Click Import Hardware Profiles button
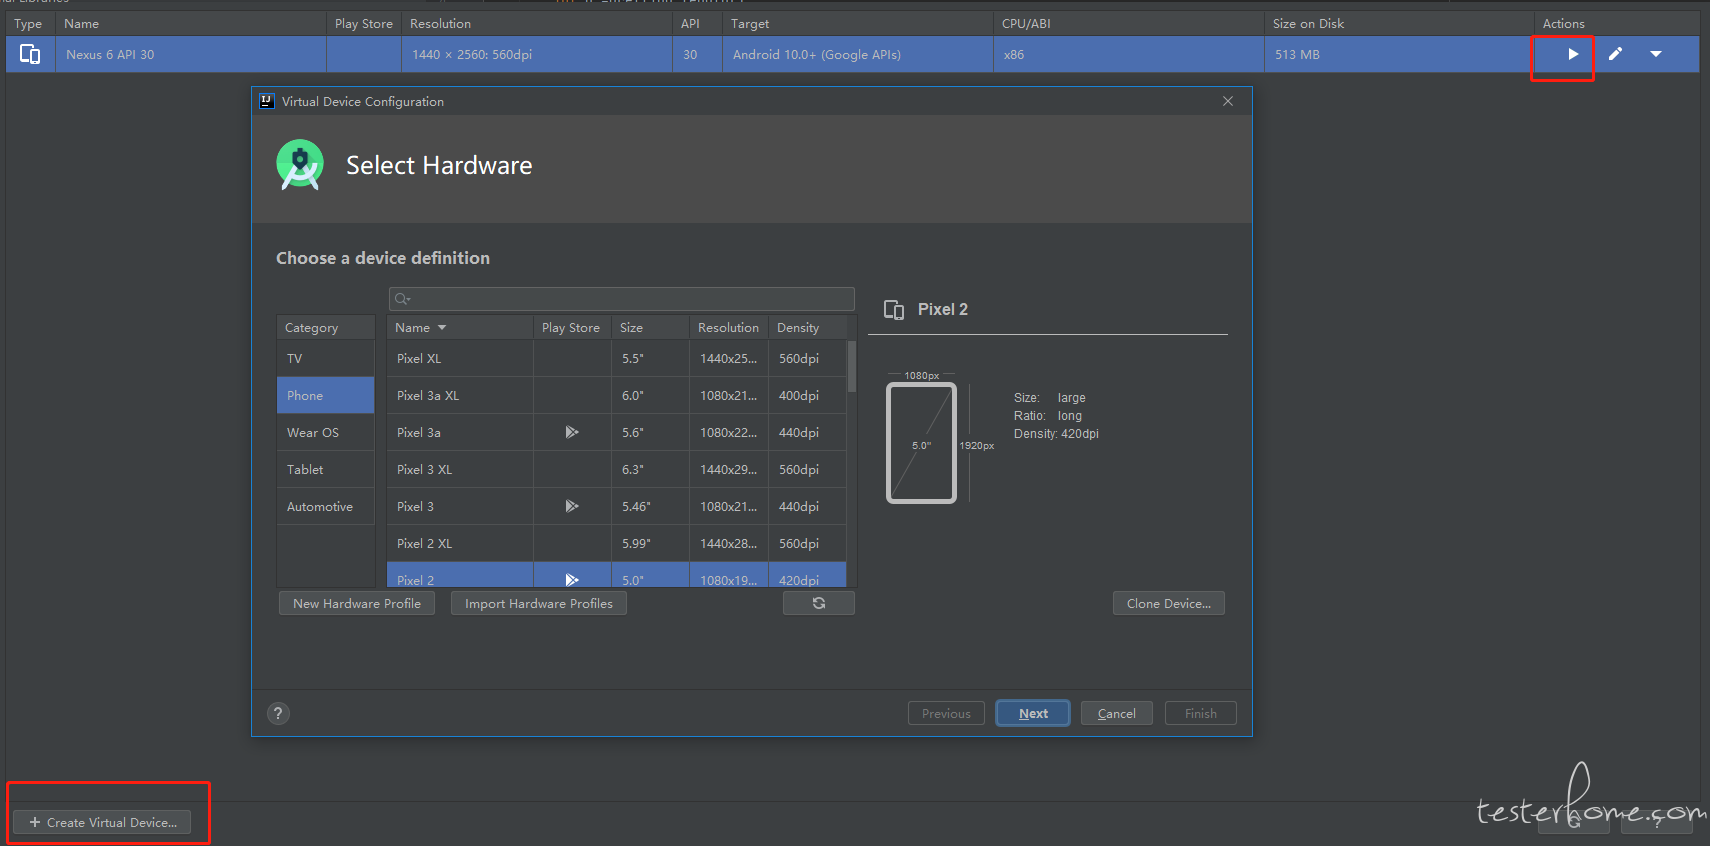The width and height of the screenshot is (1710, 846). coord(539,603)
